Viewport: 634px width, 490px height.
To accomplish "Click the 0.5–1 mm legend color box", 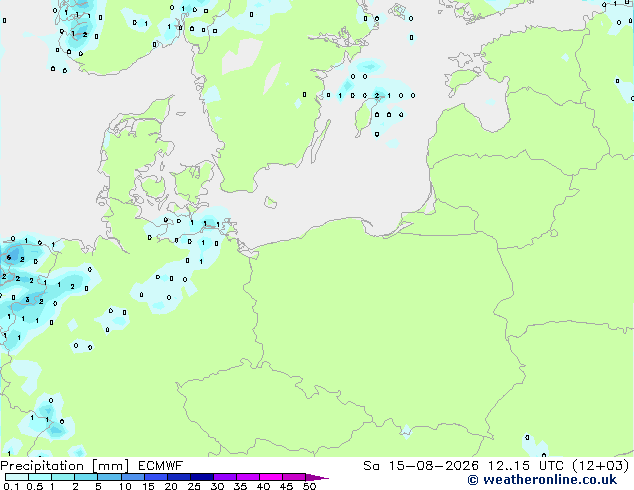I will point(40,477).
